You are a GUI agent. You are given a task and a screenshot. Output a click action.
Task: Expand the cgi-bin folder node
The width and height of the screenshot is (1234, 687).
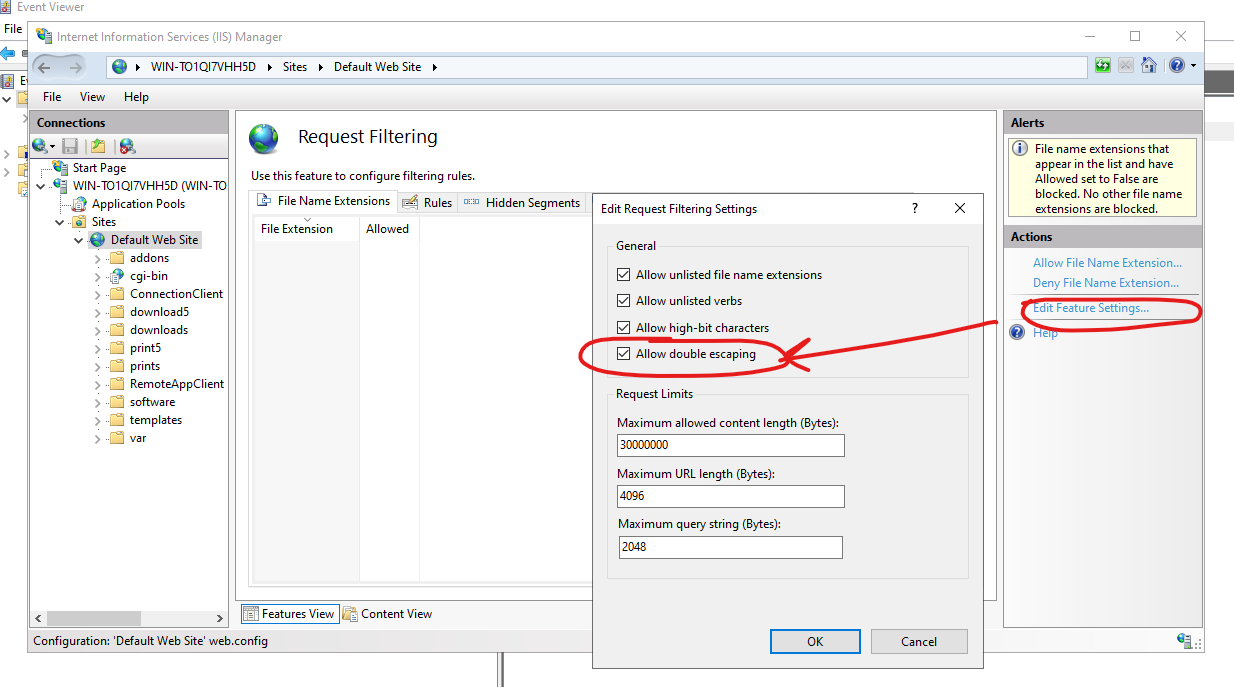98,276
